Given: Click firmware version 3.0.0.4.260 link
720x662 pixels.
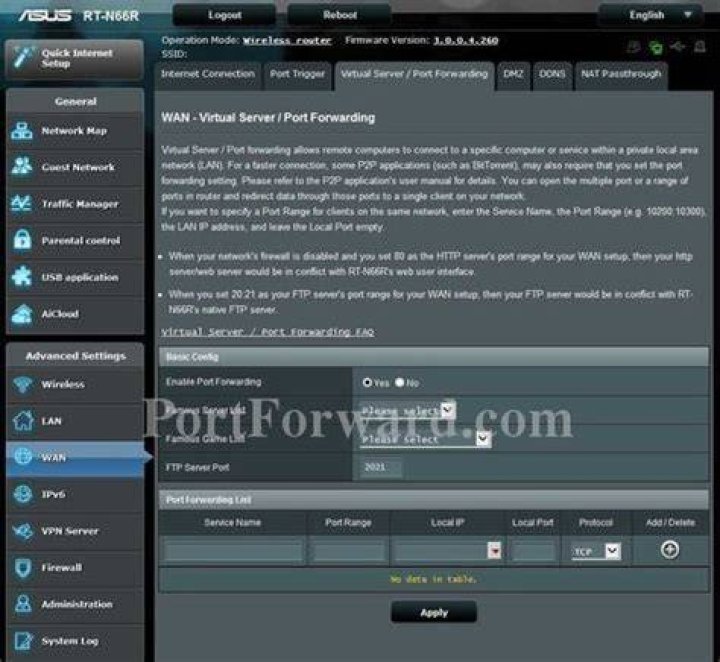Looking at the screenshot, I should click(x=466, y=40).
